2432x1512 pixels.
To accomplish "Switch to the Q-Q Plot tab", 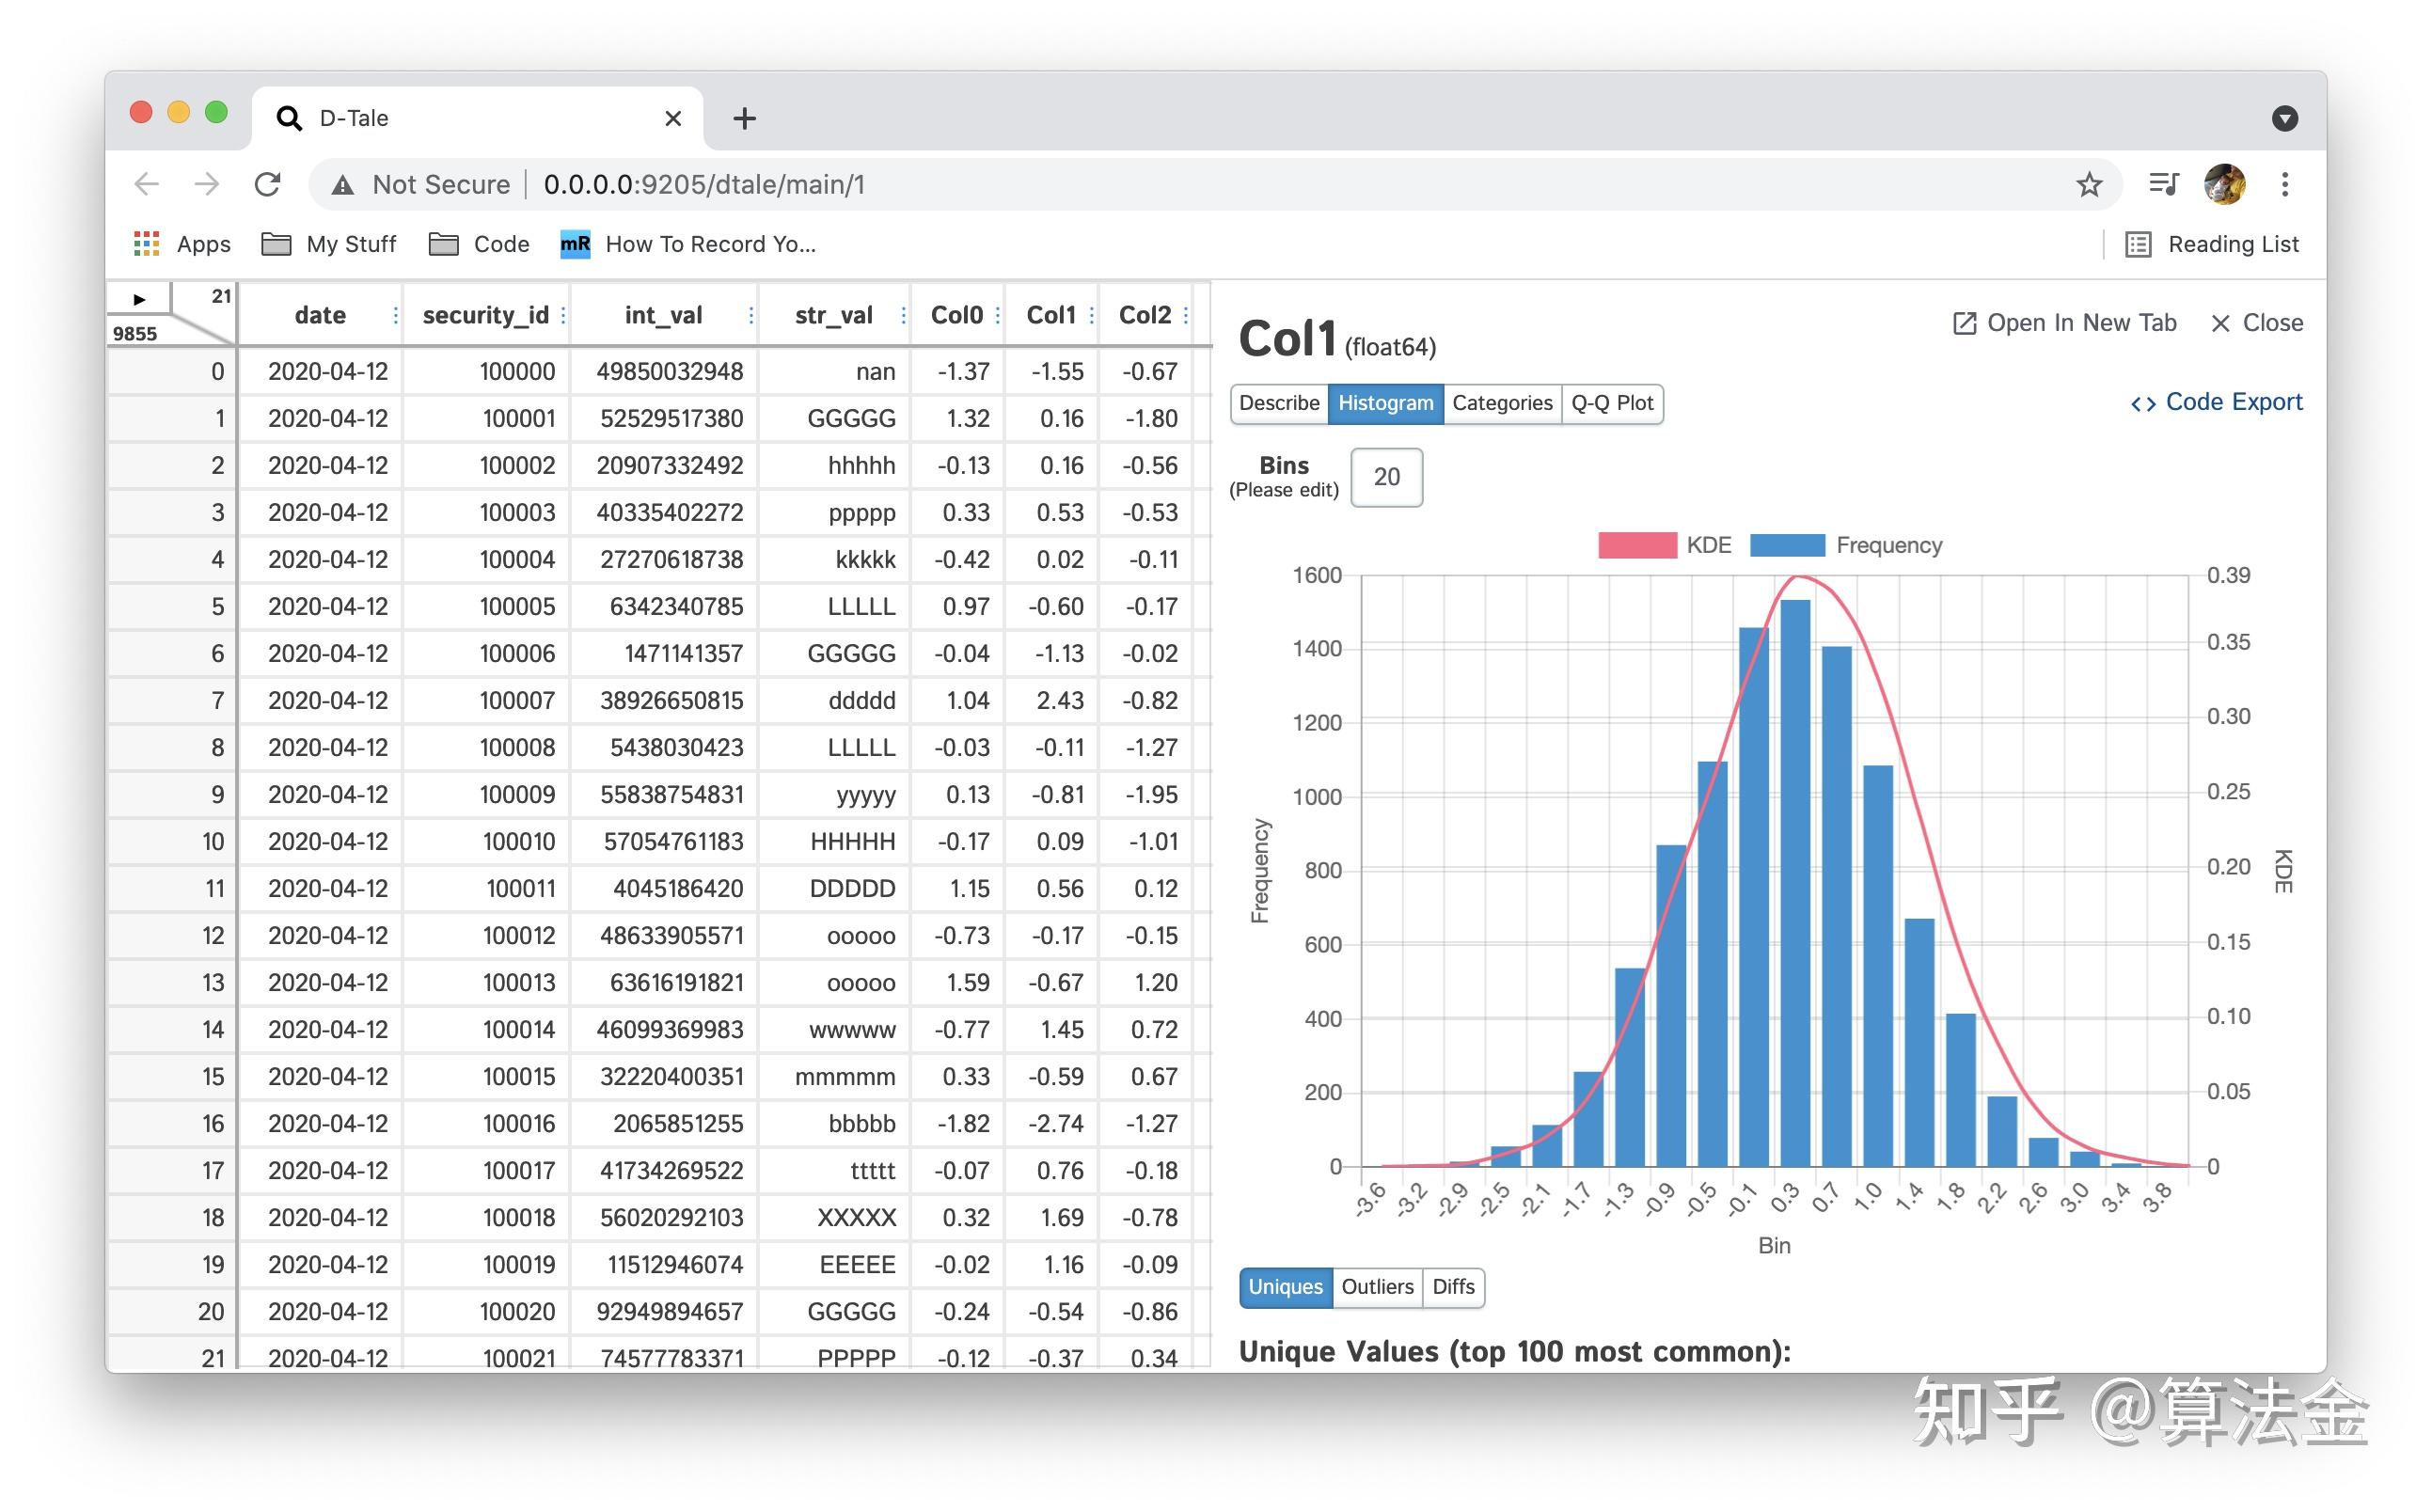I will click(1611, 403).
